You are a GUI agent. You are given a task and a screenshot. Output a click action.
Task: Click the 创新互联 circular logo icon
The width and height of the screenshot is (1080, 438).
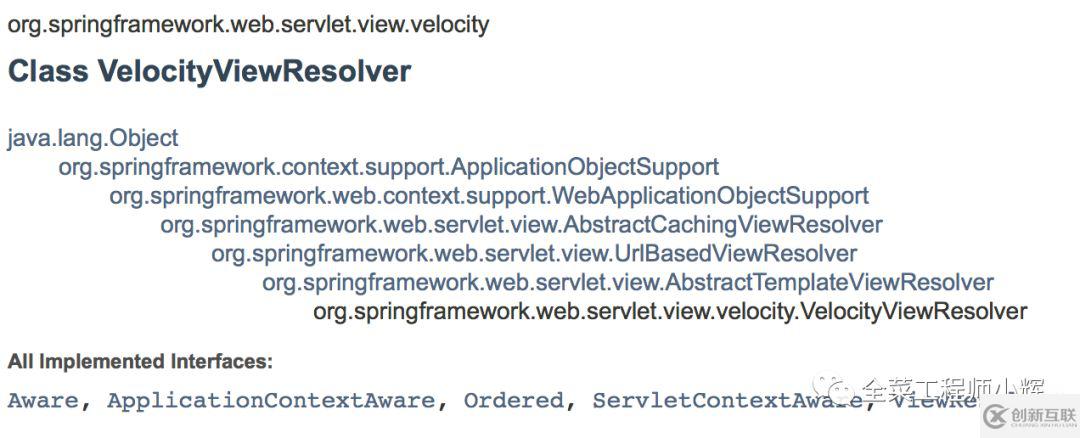click(x=996, y=416)
